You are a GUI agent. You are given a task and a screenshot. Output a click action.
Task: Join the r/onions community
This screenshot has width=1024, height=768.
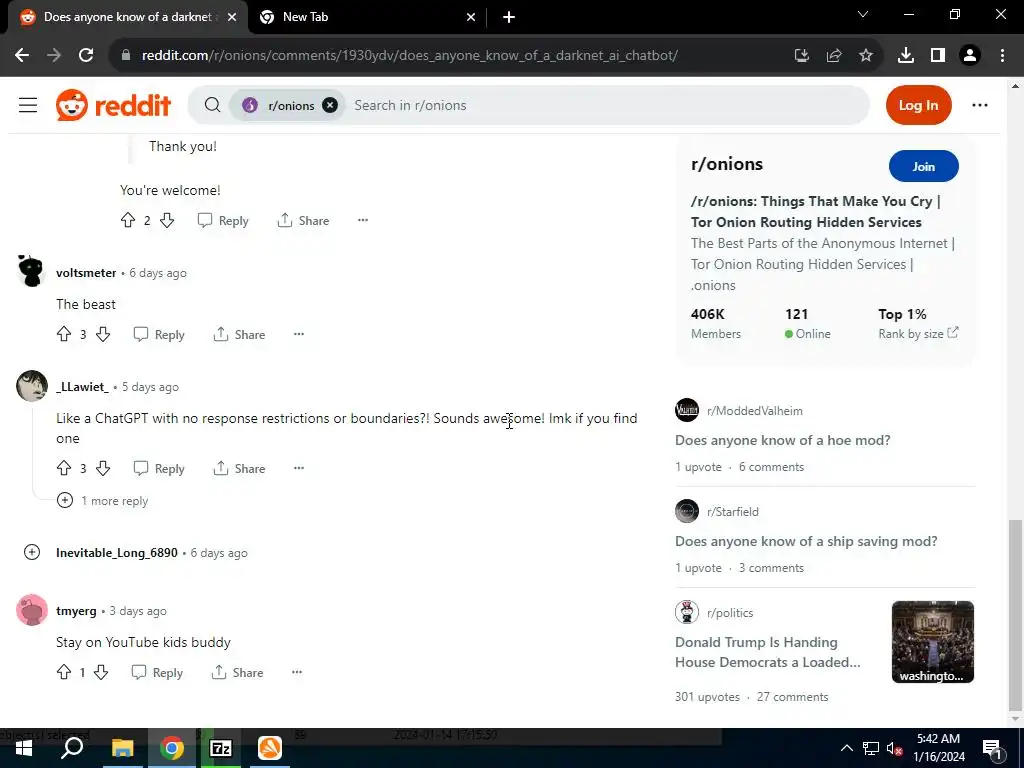click(923, 167)
